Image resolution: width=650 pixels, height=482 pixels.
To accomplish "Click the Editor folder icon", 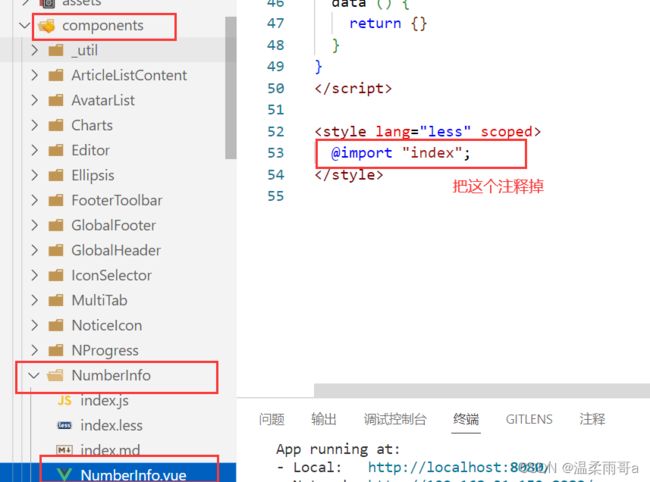I will 56,150.
